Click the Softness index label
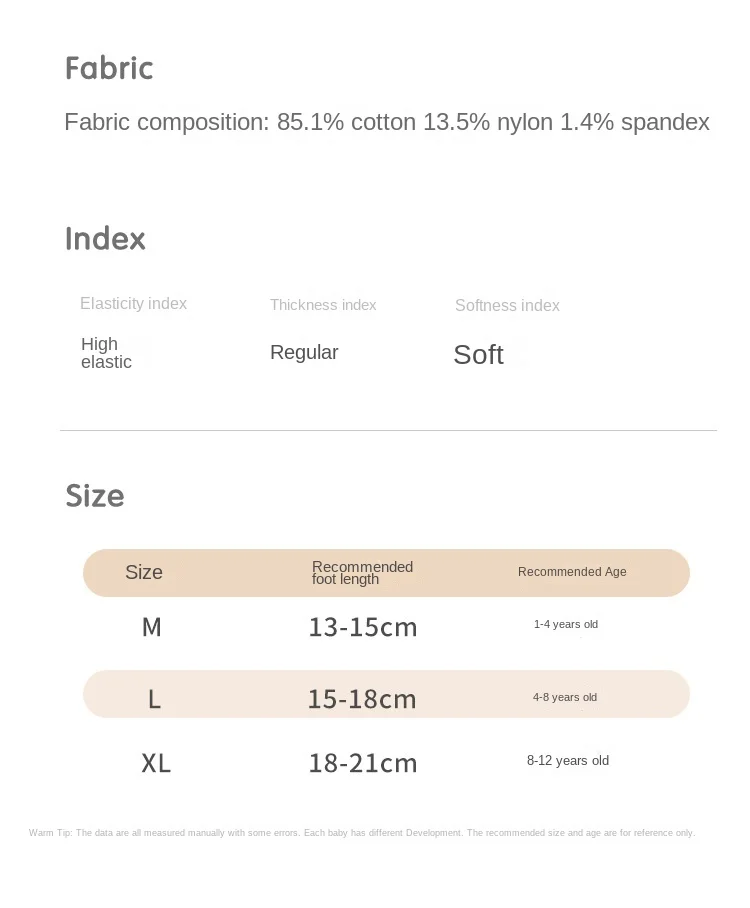This screenshot has width=750, height=908. [507, 306]
